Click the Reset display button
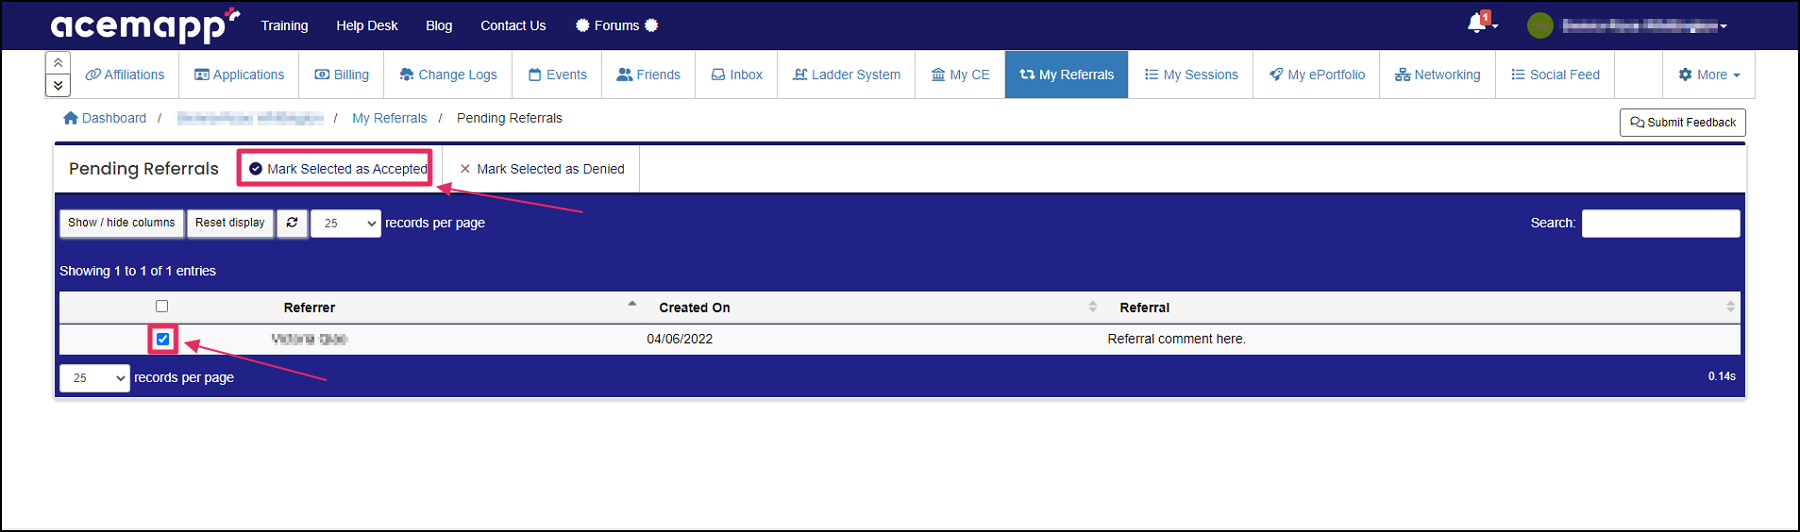This screenshot has width=1800, height=532. 230,223
